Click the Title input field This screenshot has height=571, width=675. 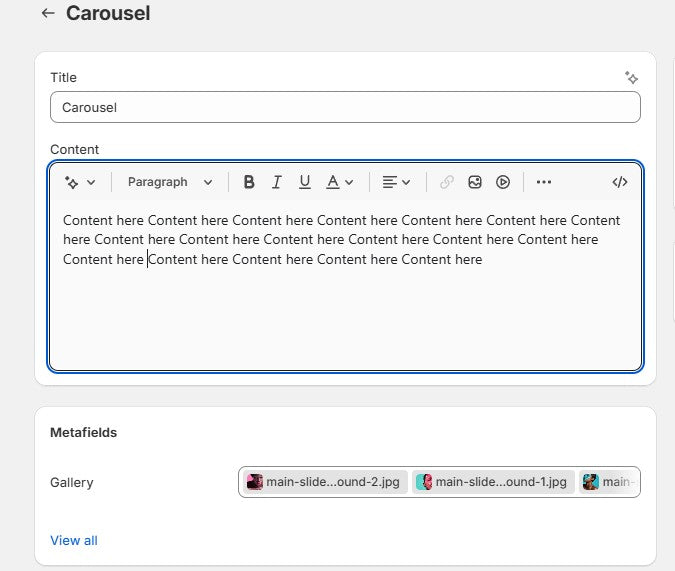[345, 107]
